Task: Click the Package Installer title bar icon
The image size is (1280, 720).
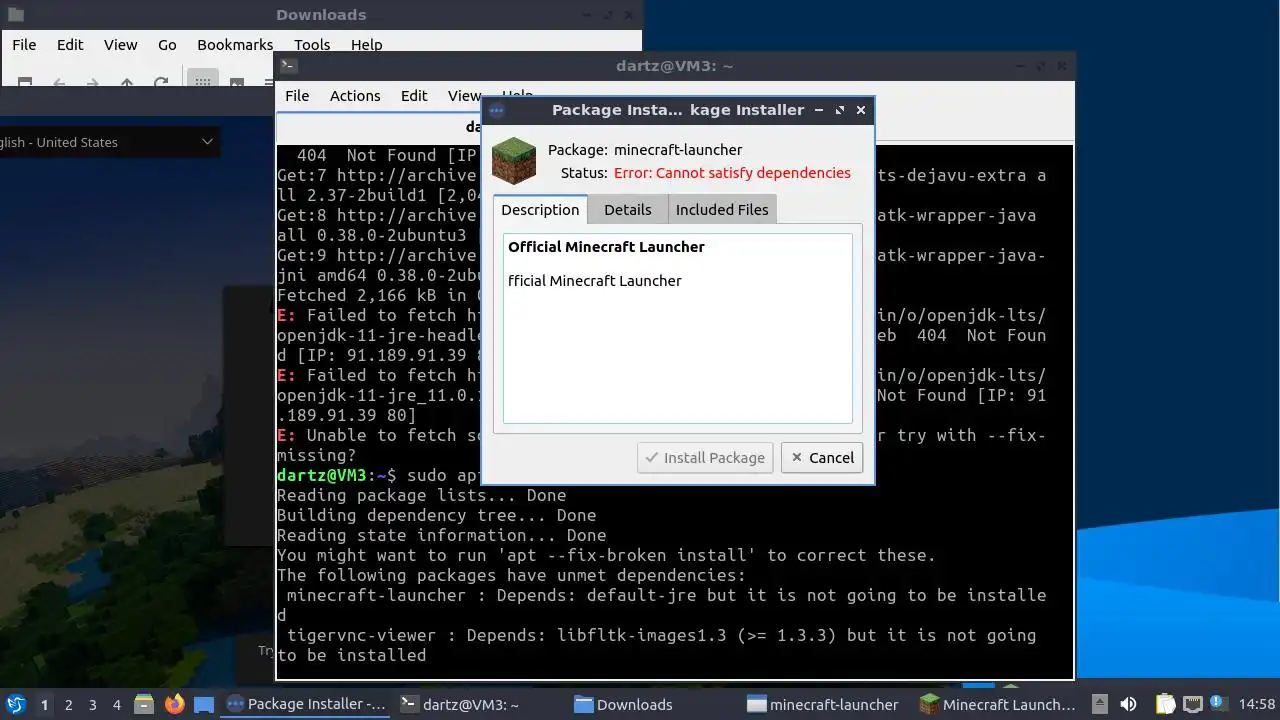Action: [x=497, y=110]
